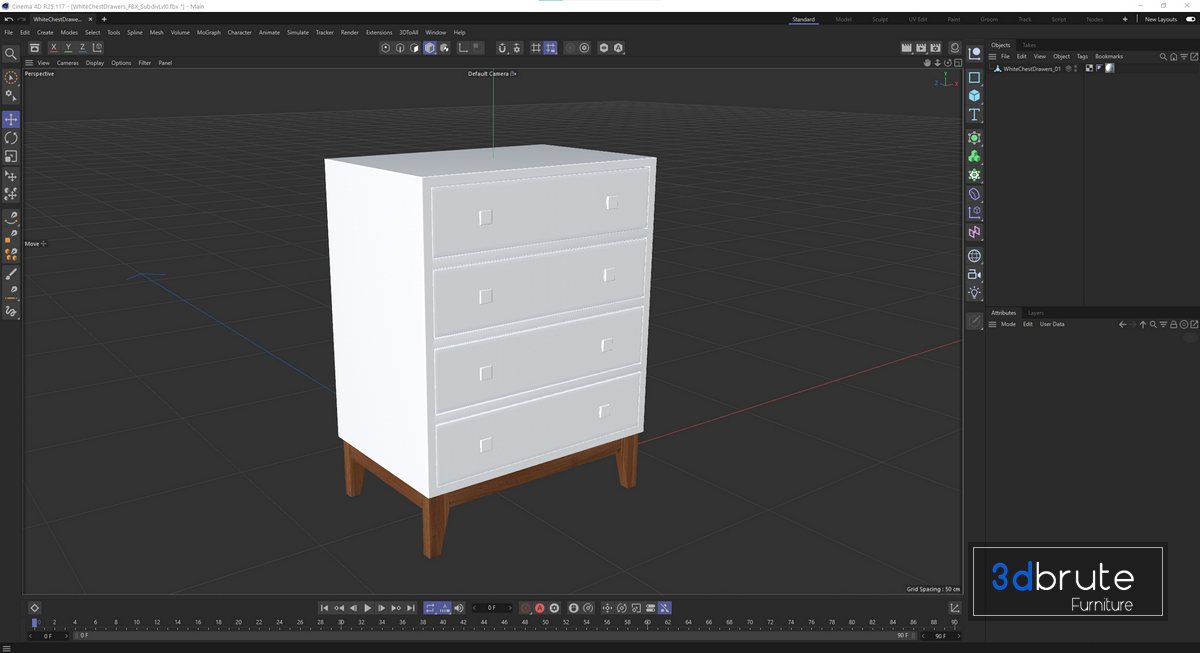1200x653 pixels.
Task: Open the Cameras viewport dropdown menu
Action: pos(67,63)
